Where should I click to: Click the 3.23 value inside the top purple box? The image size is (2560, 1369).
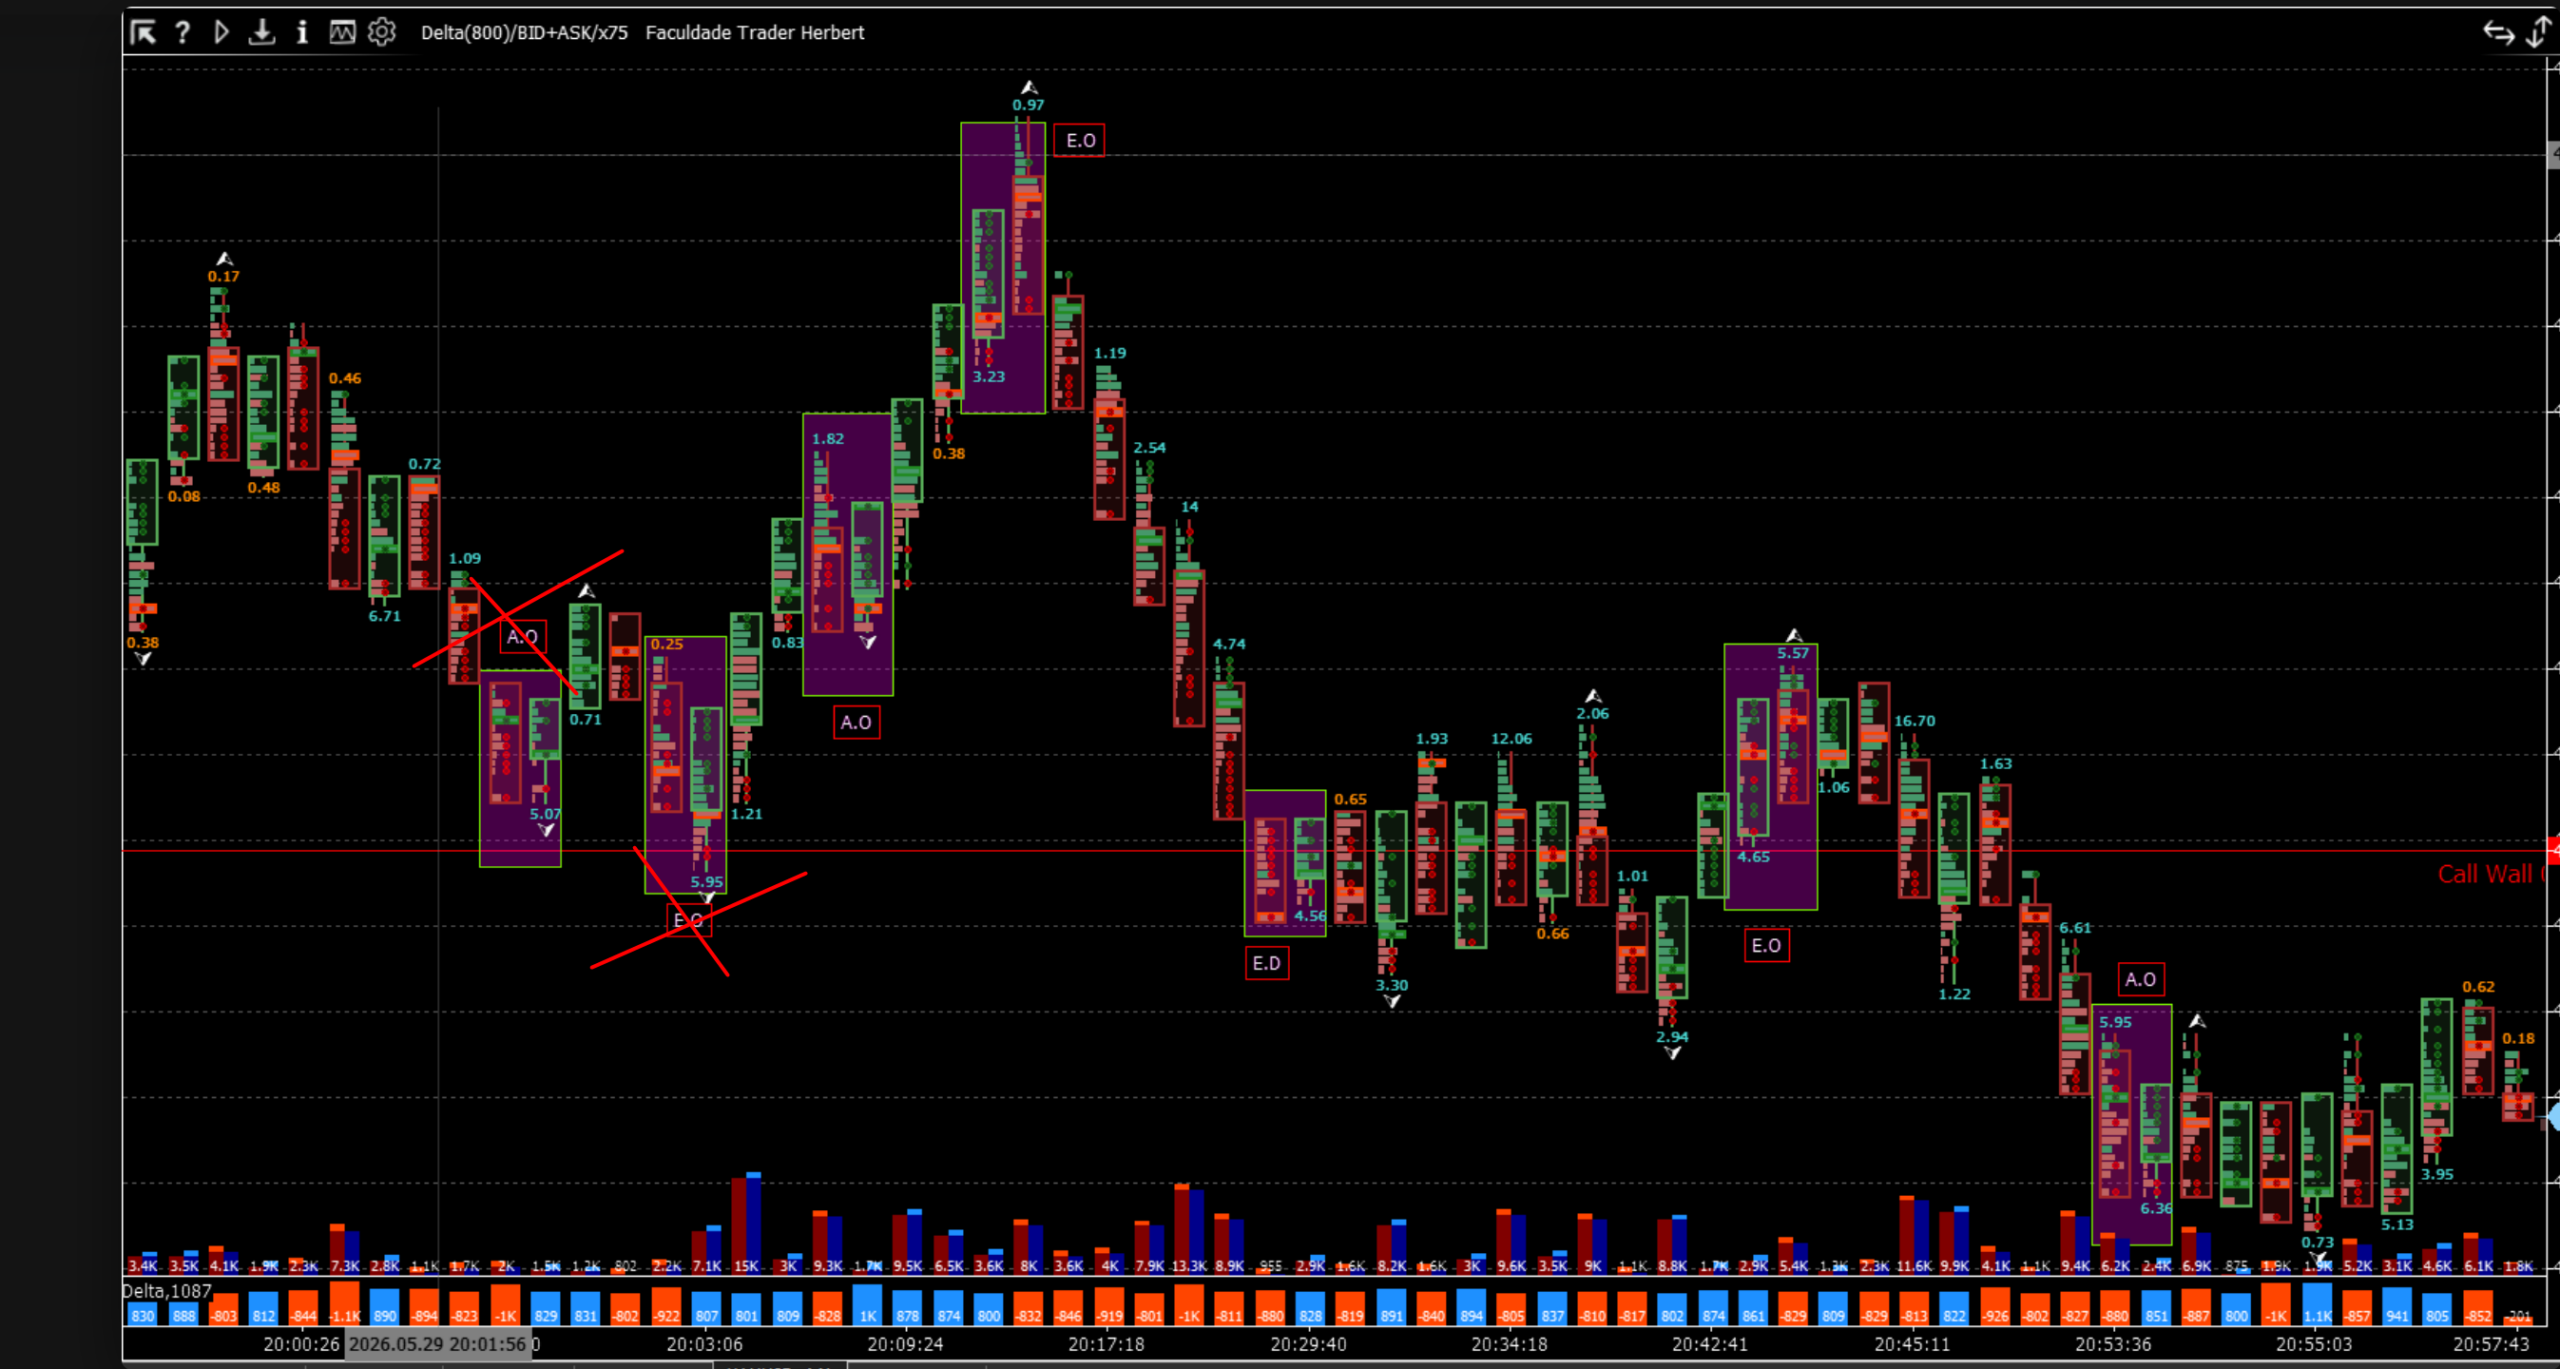[x=988, y=376]
